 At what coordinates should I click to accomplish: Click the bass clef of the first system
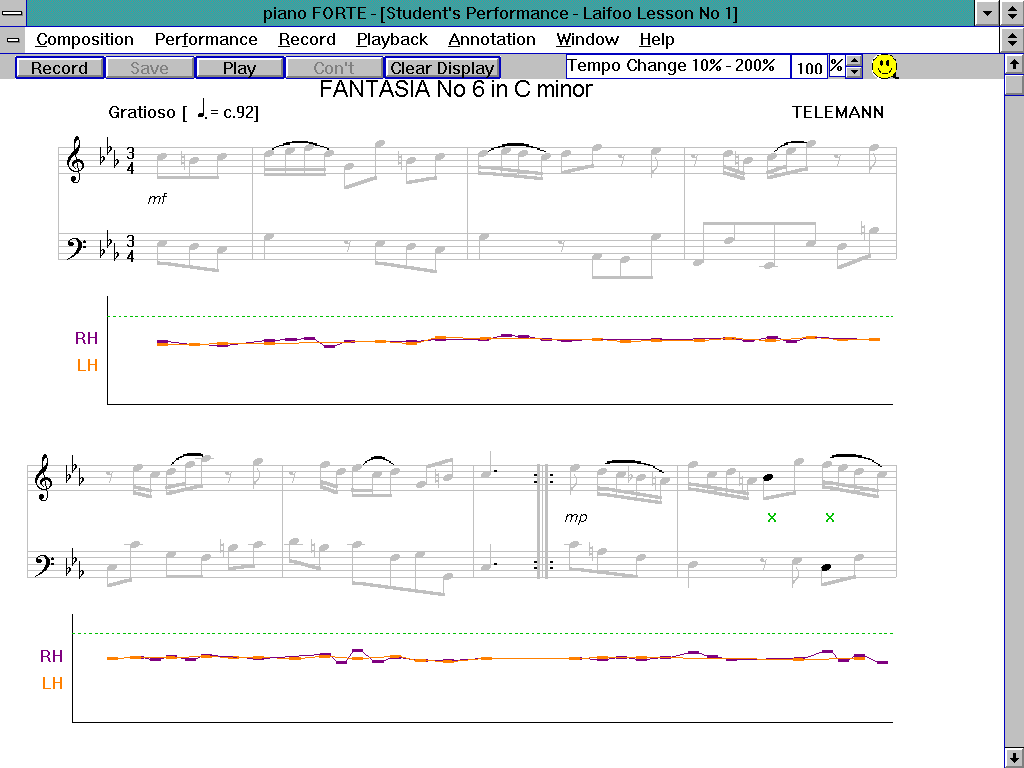pyautogui.click(x=76, y=248)
